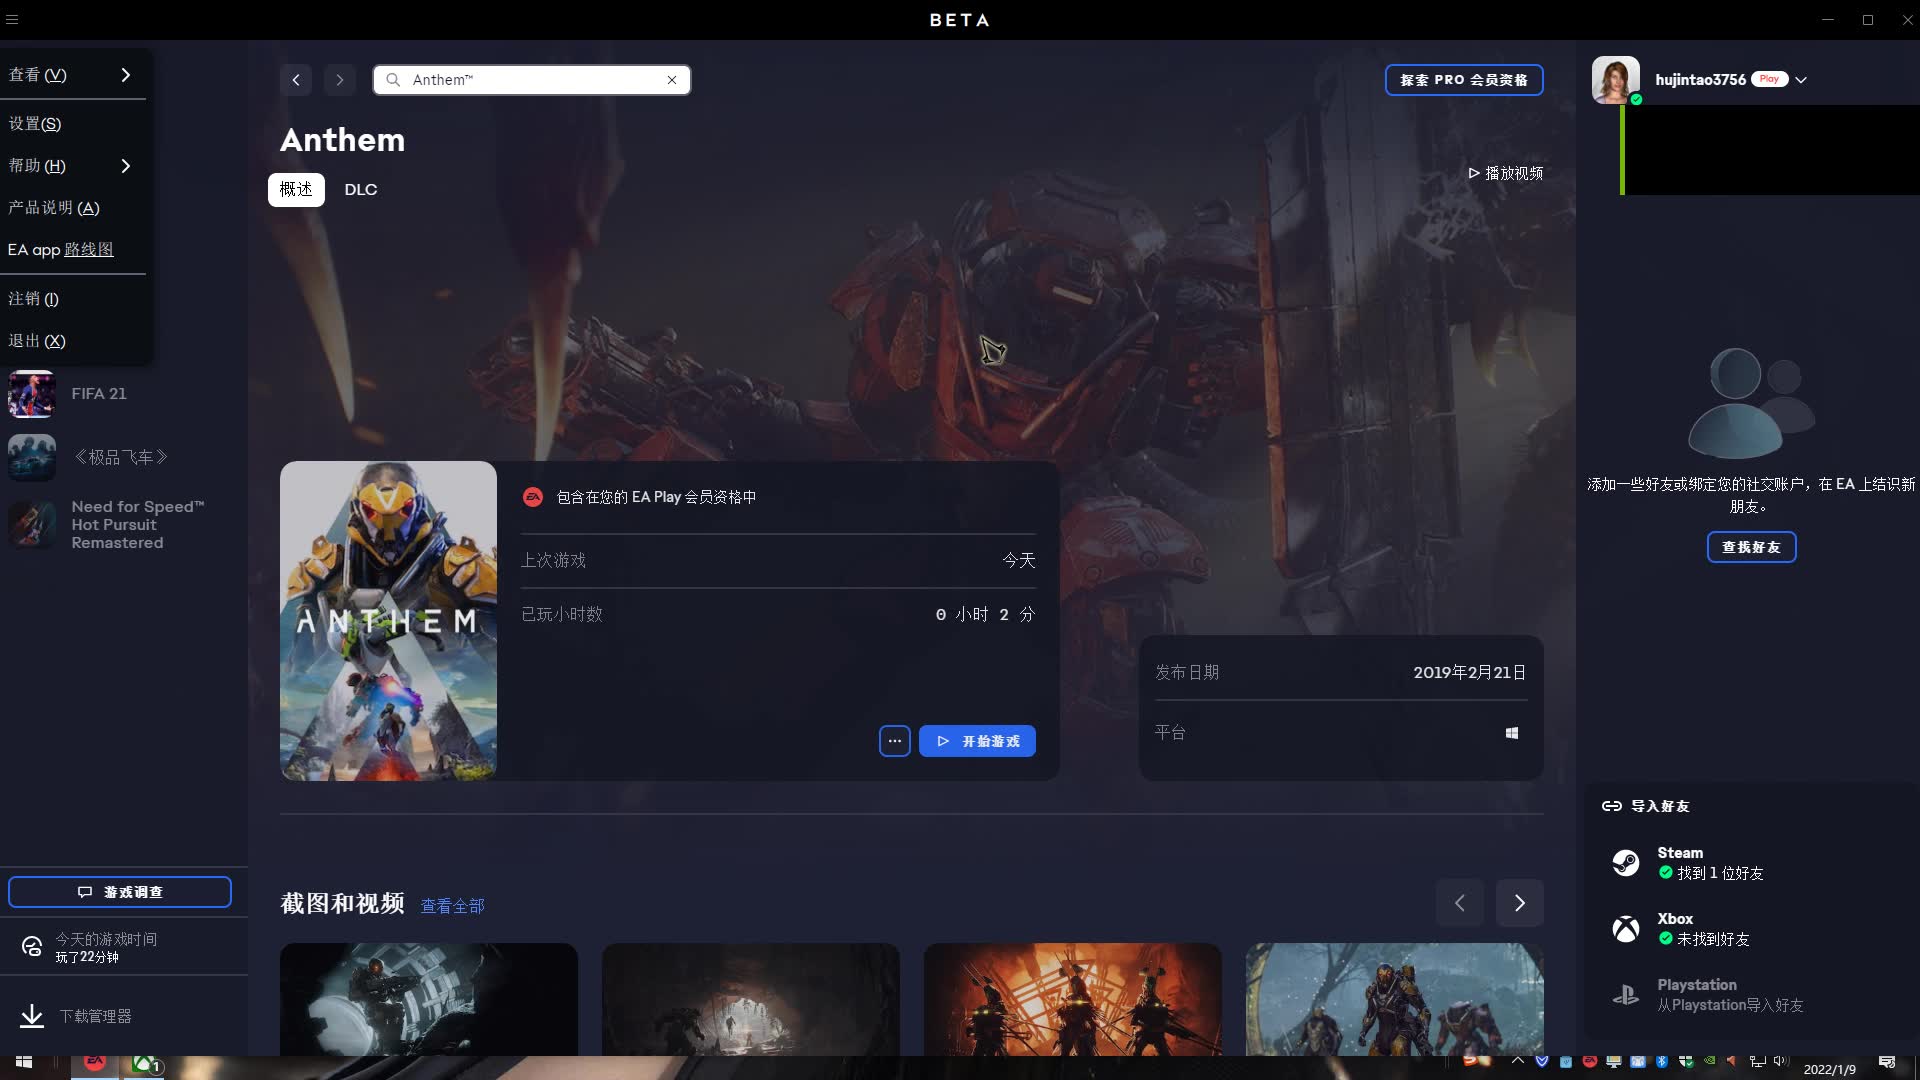1920x1080 pixels.
Task: Switch to the DLC tab
Action: (361, 190)
